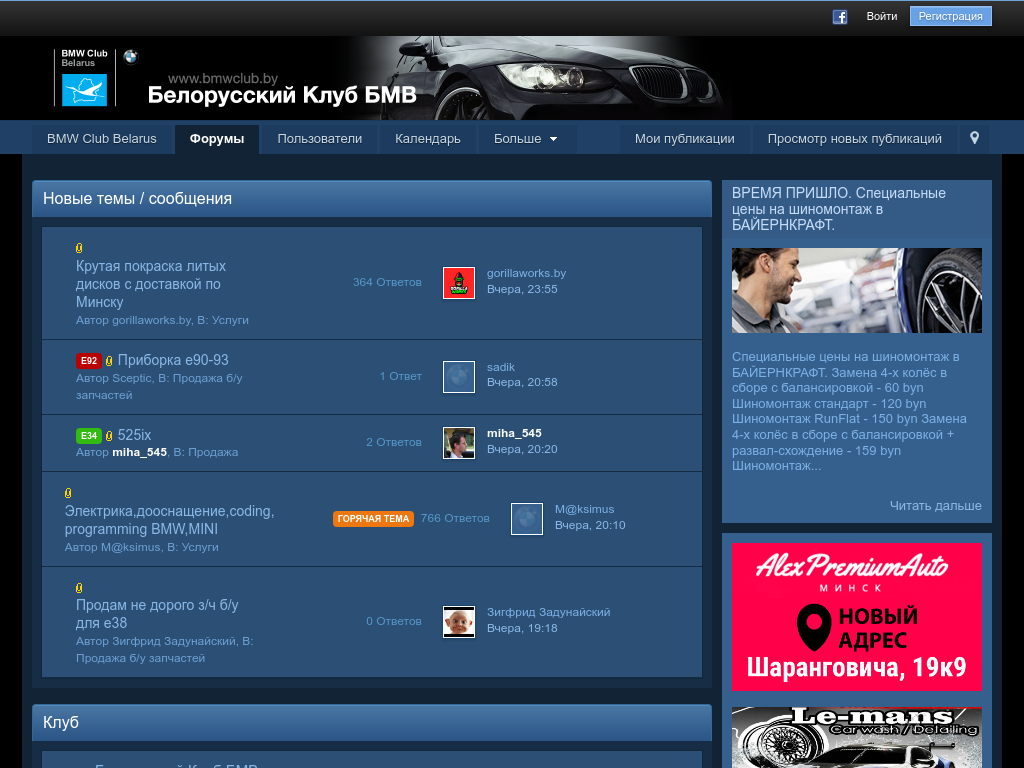Click the Facebook login icon
This screenshot has height=768, width=1024.
tap(840, 16)
